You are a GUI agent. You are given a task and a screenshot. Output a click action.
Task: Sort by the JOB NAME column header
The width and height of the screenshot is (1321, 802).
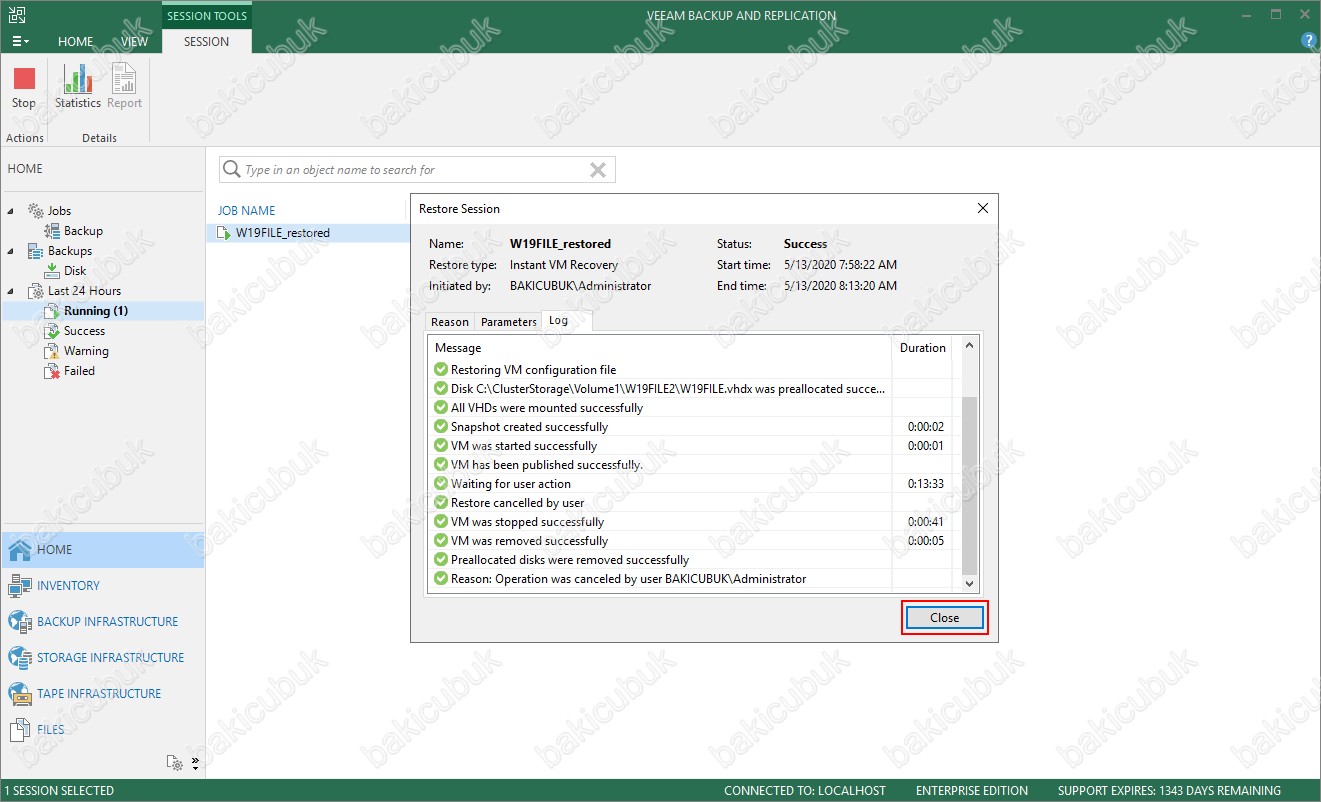click(247, 211)
